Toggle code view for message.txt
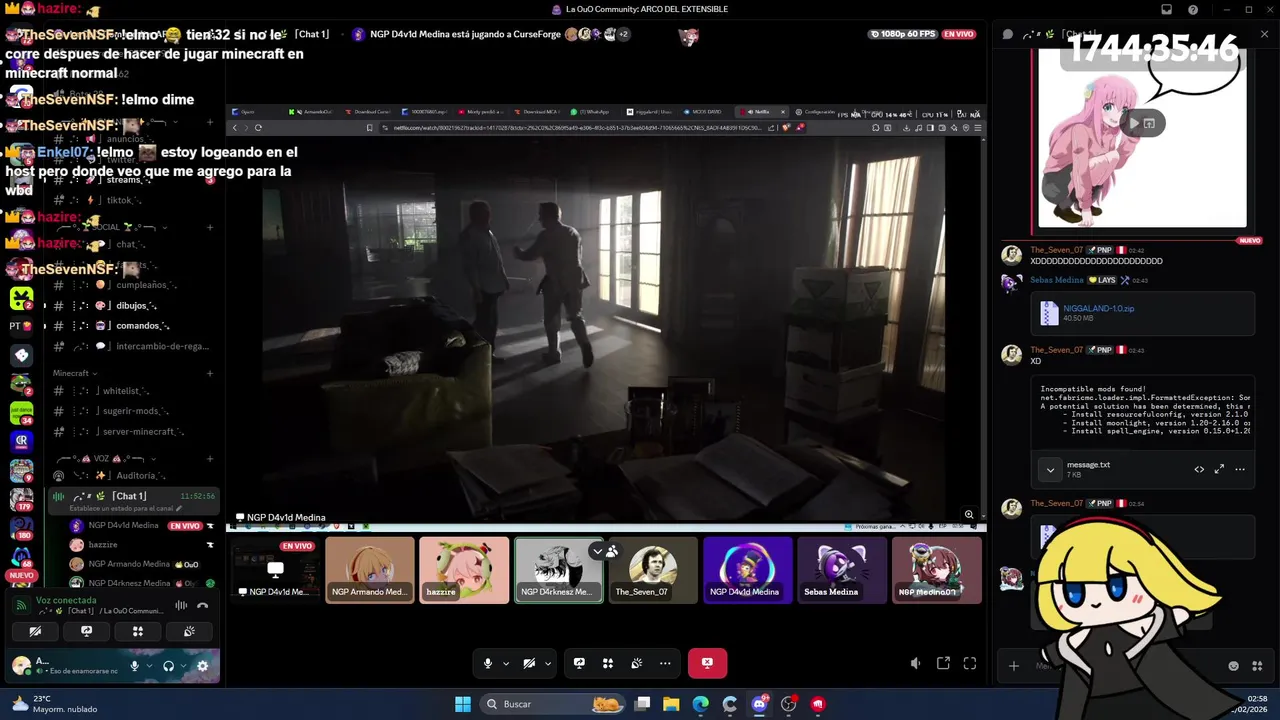The image size is (1280, 720). 1199,469
